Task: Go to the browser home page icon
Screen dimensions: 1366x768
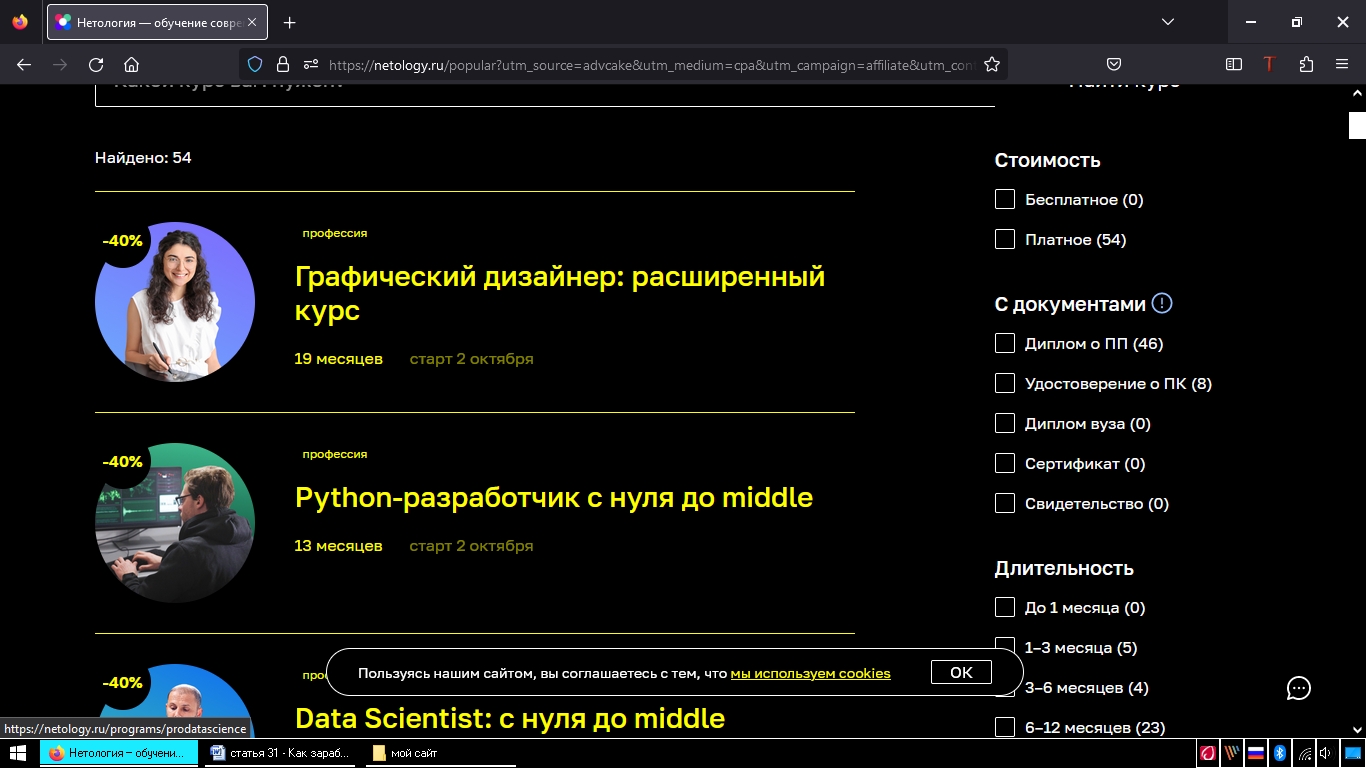Action: [x=131, y=64]
